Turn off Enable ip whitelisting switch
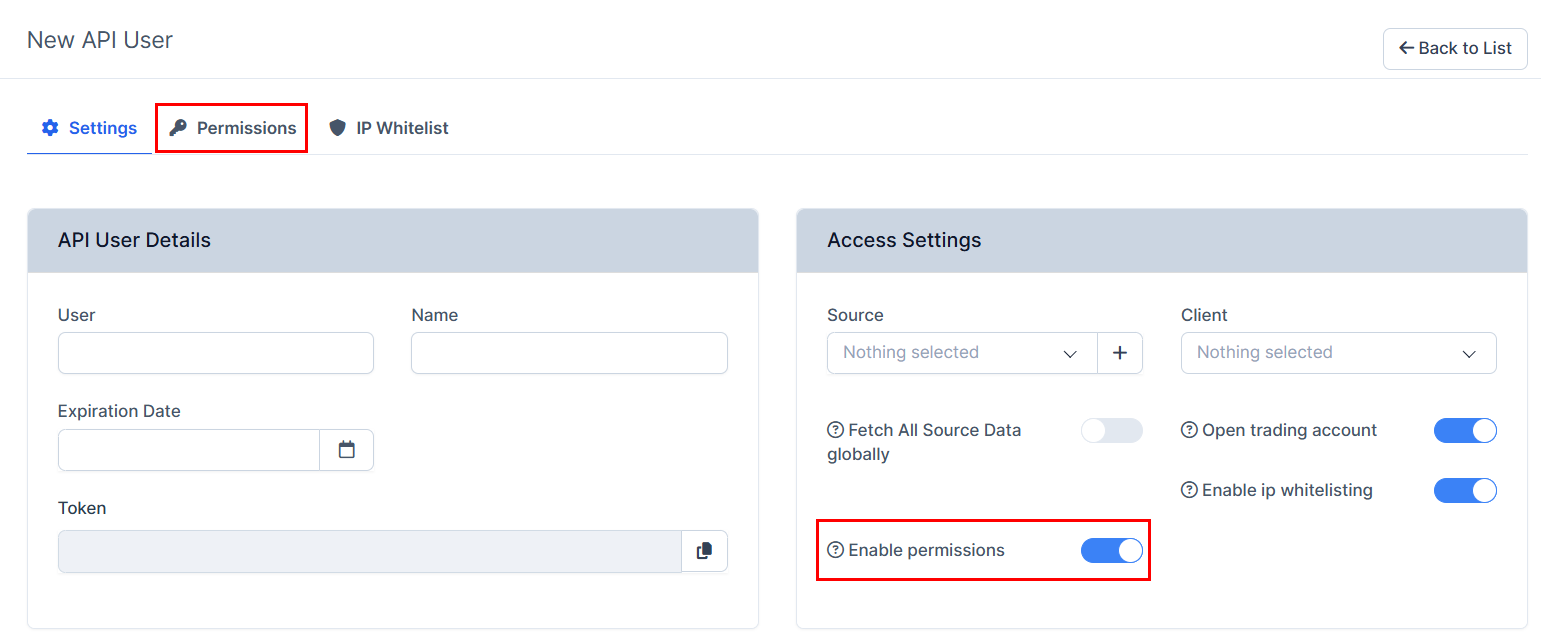This screenshot has width=1541, height=639. (1464, 491)
